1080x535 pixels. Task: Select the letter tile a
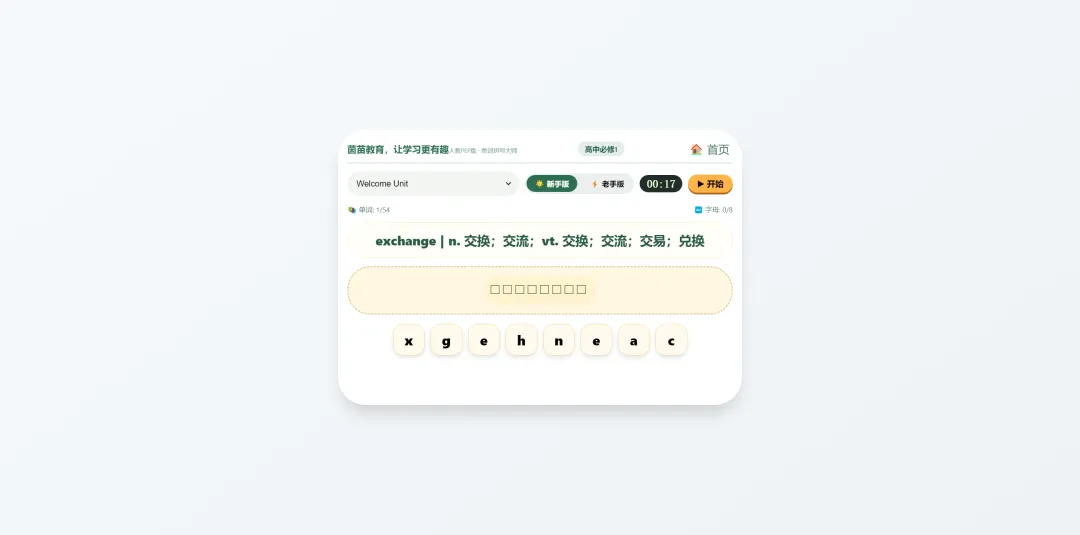point(634,340)
